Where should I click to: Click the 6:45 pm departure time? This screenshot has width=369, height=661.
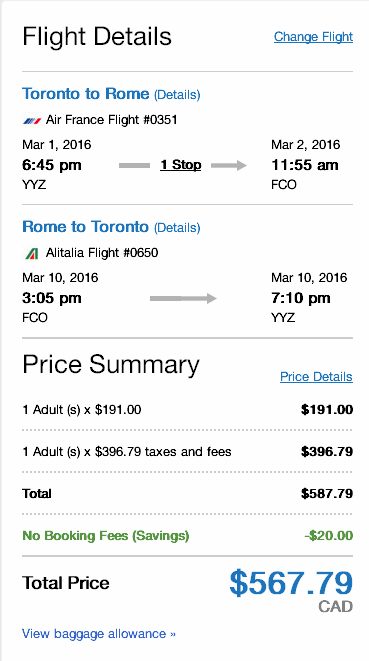52,165
